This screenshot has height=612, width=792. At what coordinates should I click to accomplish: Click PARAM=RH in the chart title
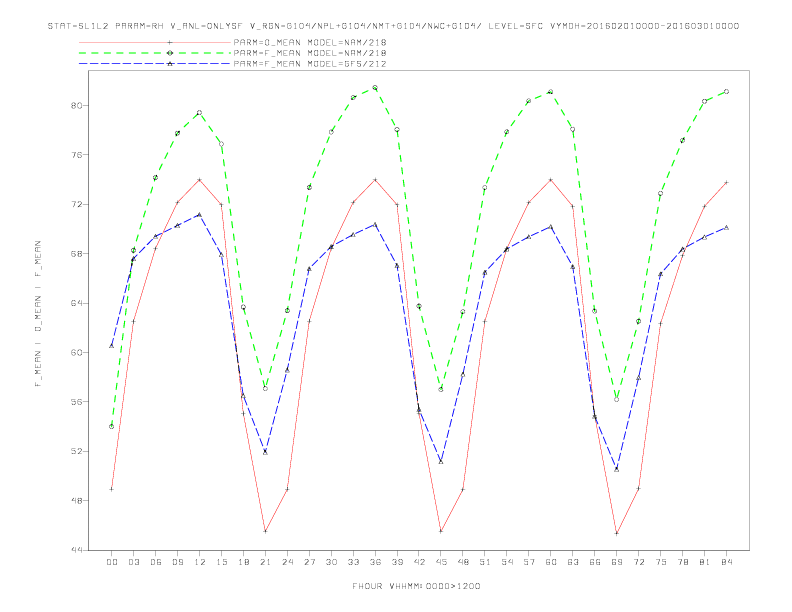pyautogui.click(x=139, y=26)
